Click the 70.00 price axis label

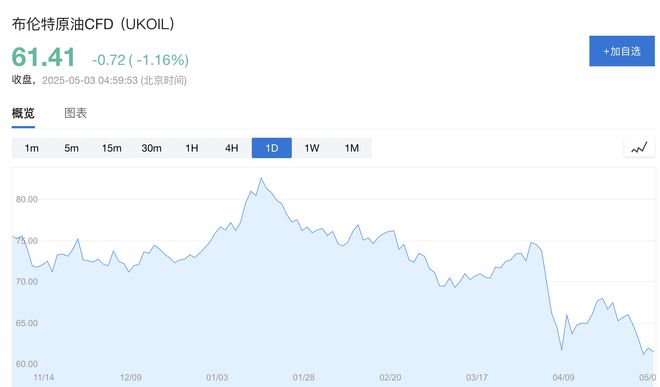(x=27, y=281)
